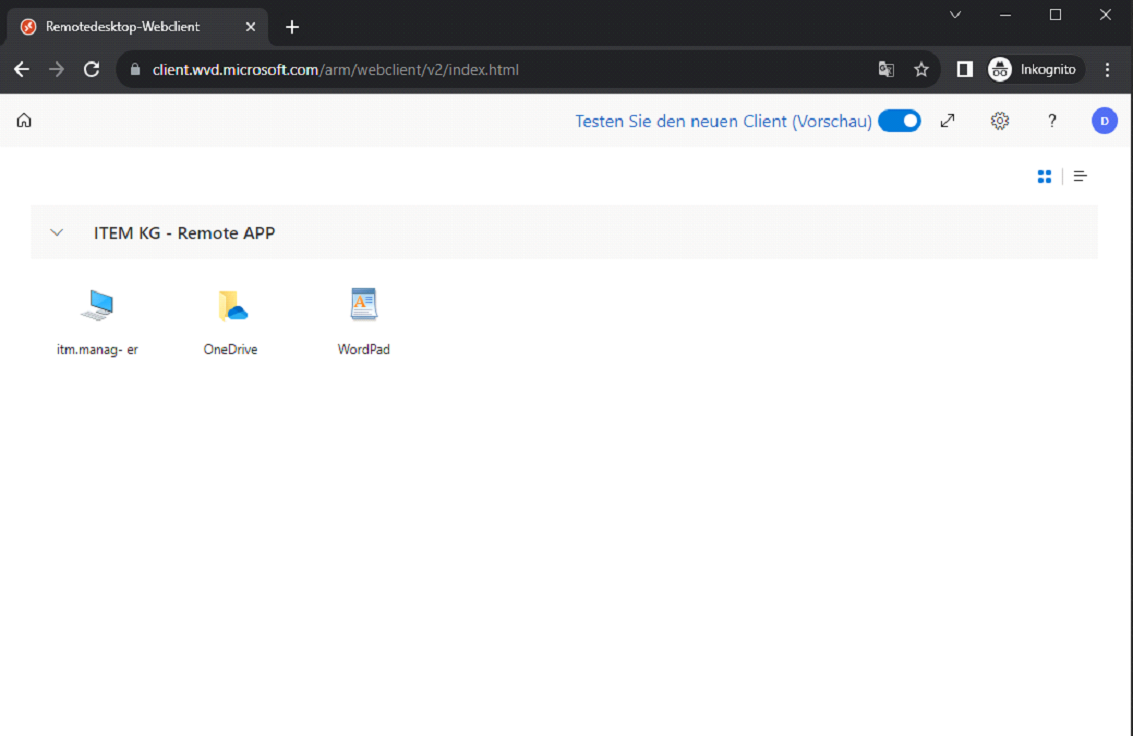Collapse the ITEM KG - Remote APP group
This screenshot has width=1133, height=736.
pyautogui.click(x=56, y=233)
